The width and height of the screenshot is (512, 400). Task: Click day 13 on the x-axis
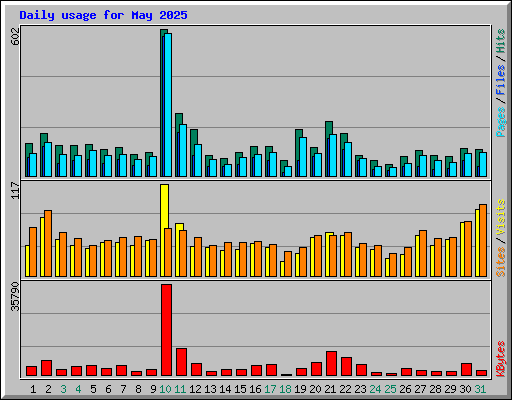(x=210, y=389)
